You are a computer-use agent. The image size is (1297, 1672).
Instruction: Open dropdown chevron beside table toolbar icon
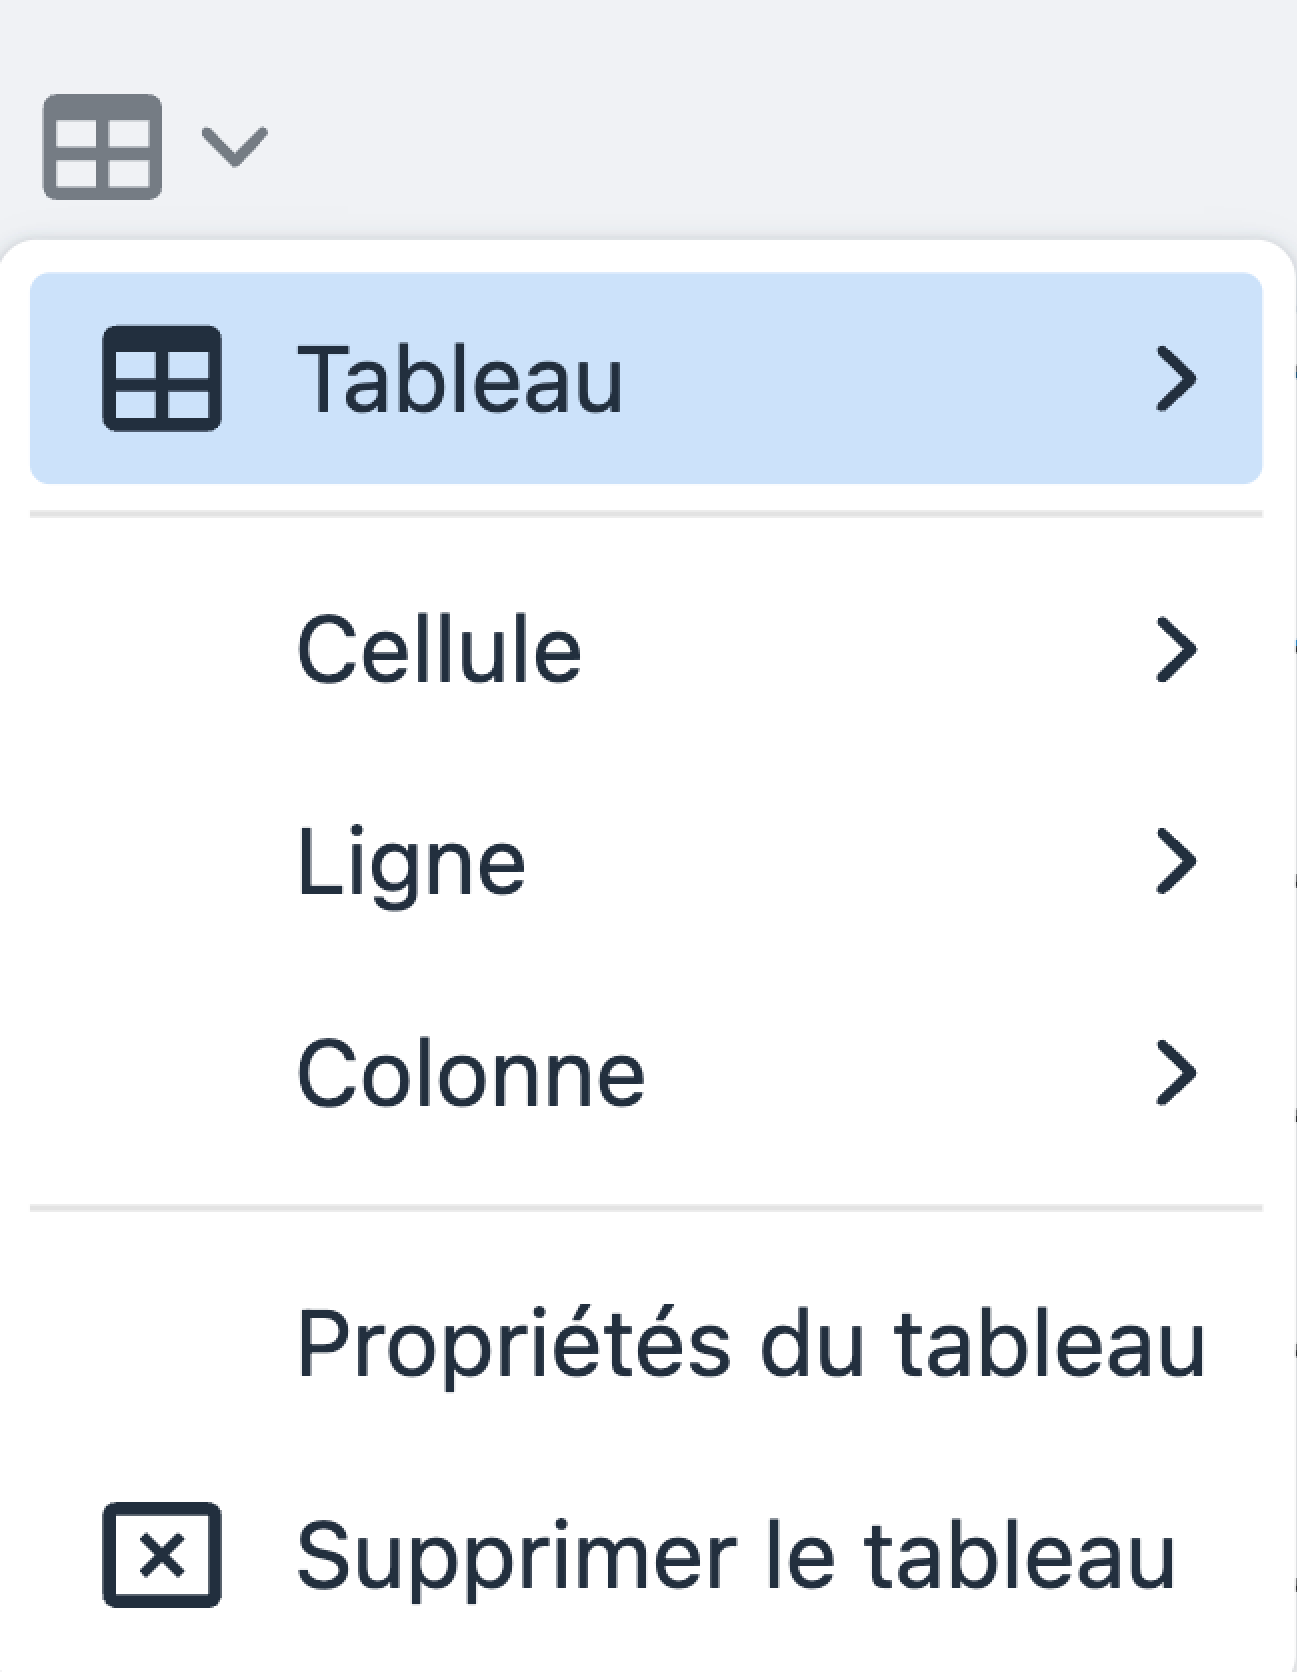click(234, 146)
